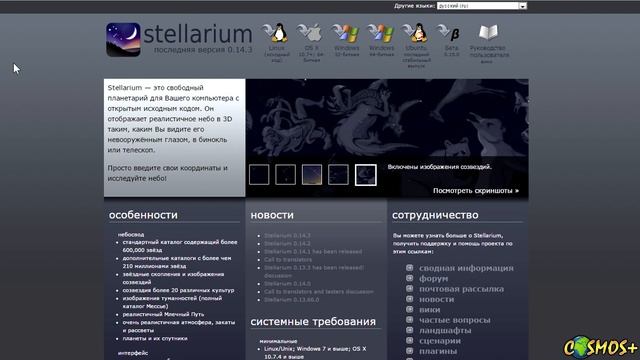Click the 'Включены изображения созвездий.' caption

[440, 167]
